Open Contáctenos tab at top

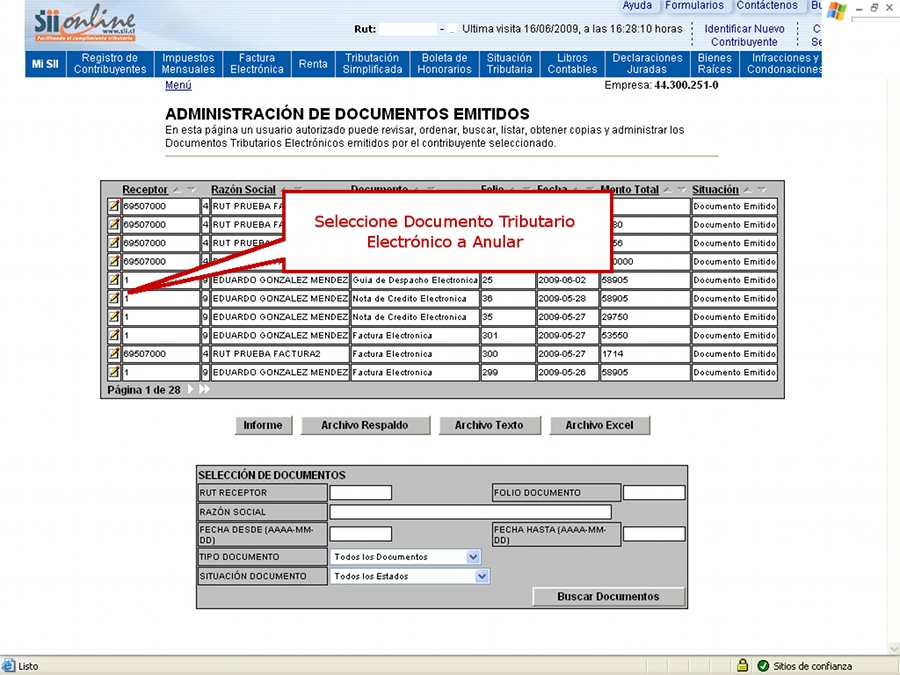(x=767, y=6)
